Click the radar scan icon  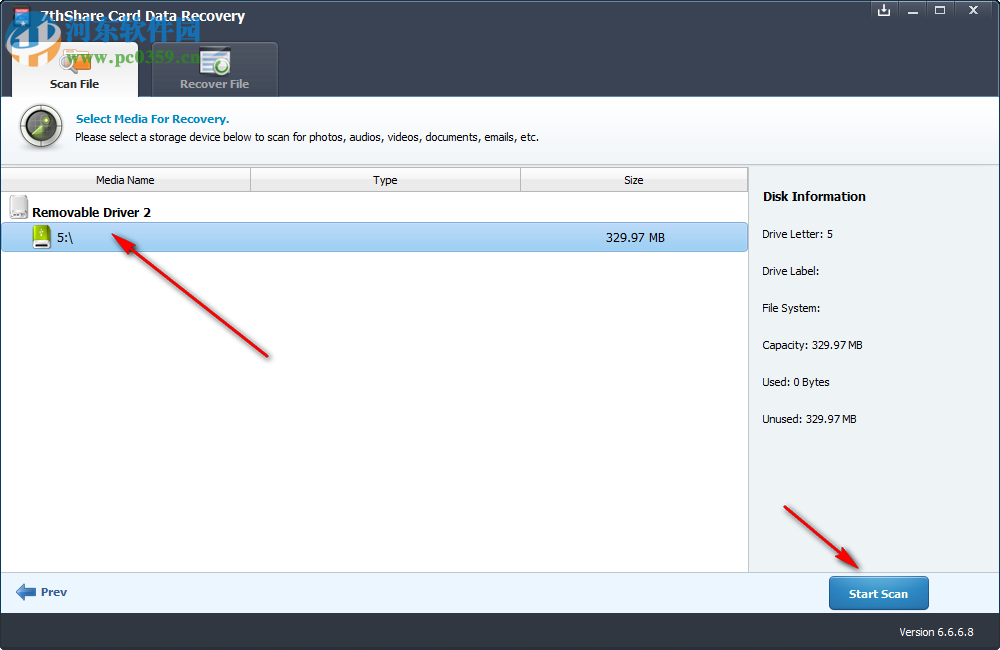[x=41, y=126]
